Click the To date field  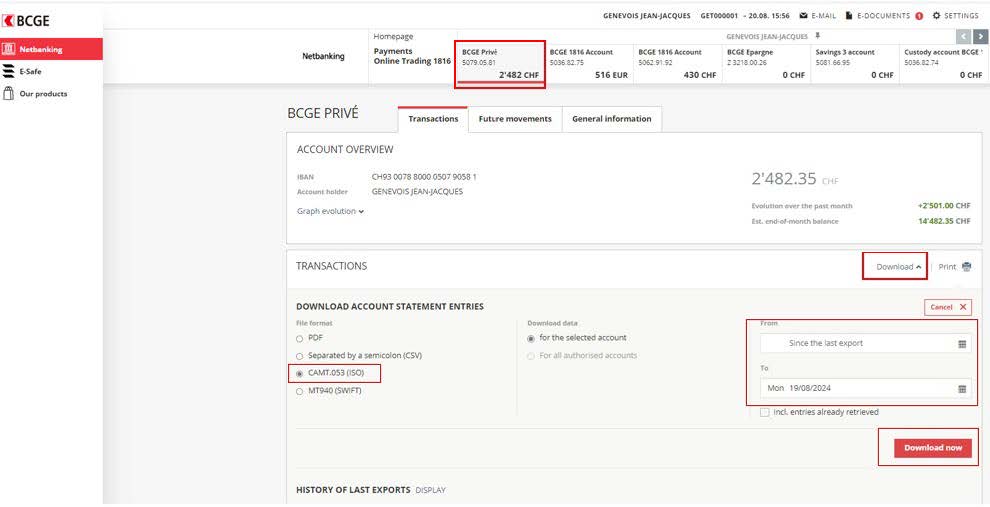point(866,388)
